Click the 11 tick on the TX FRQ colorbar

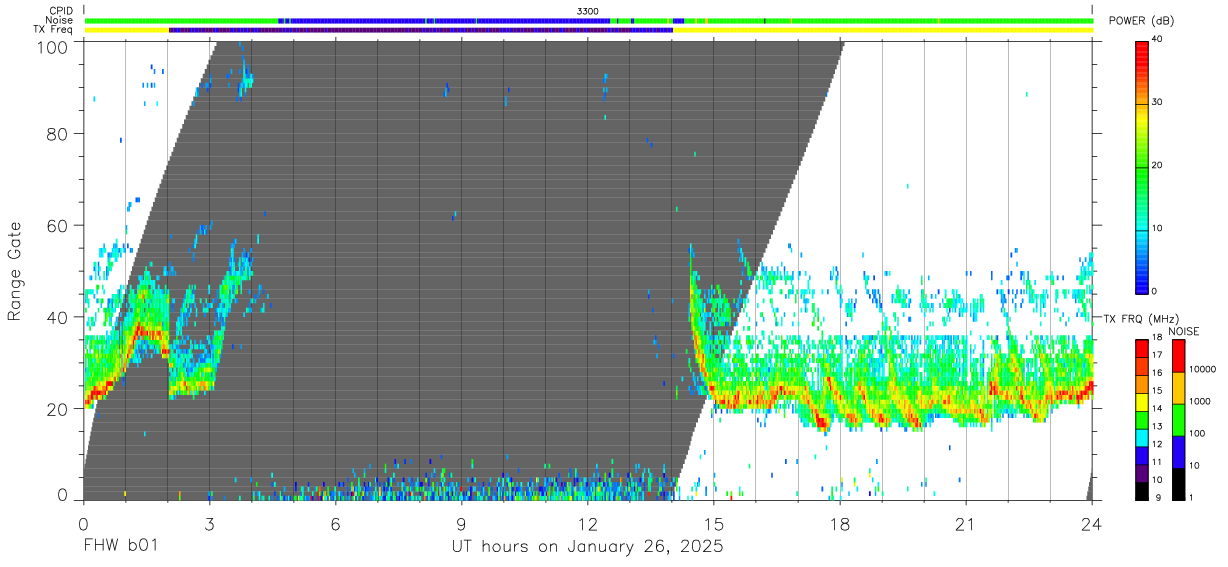tap(1156, 462)
